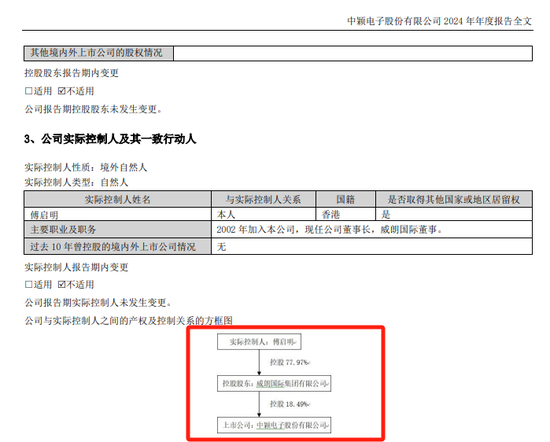
Task: Click the sentence 公司报告期实际控制人未发生变更。
Action: [98, 302]
